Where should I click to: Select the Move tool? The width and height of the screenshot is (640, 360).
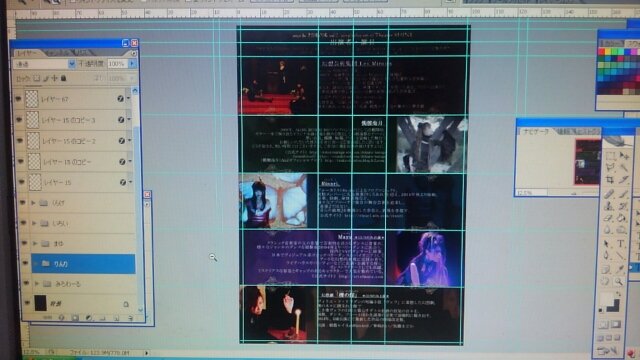[x=624, y=156]
